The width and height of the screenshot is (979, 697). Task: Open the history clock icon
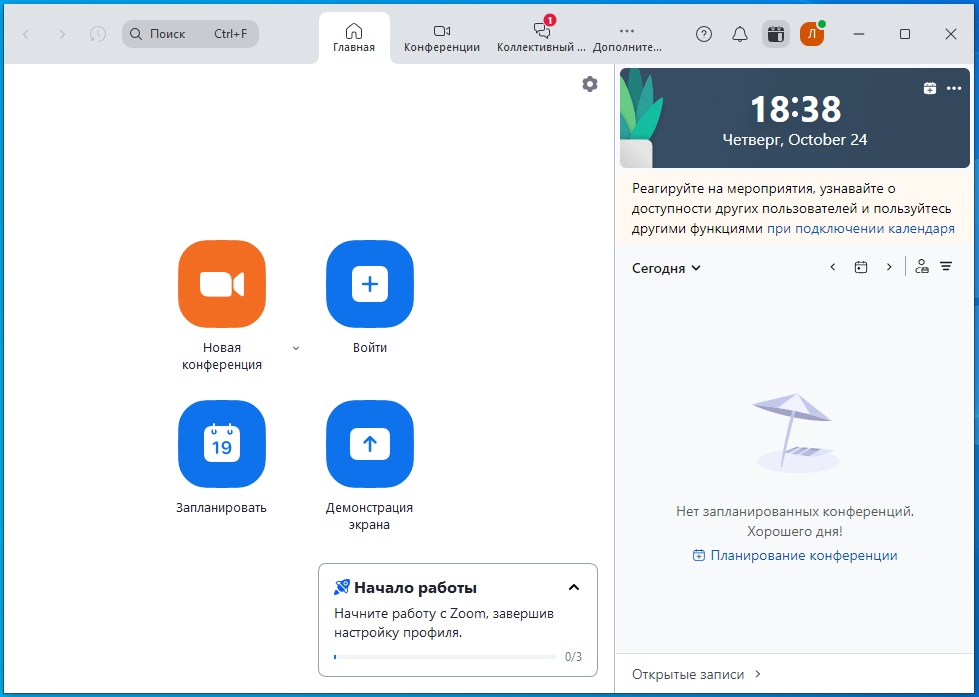pyautogui.click(x=97, y=34)
